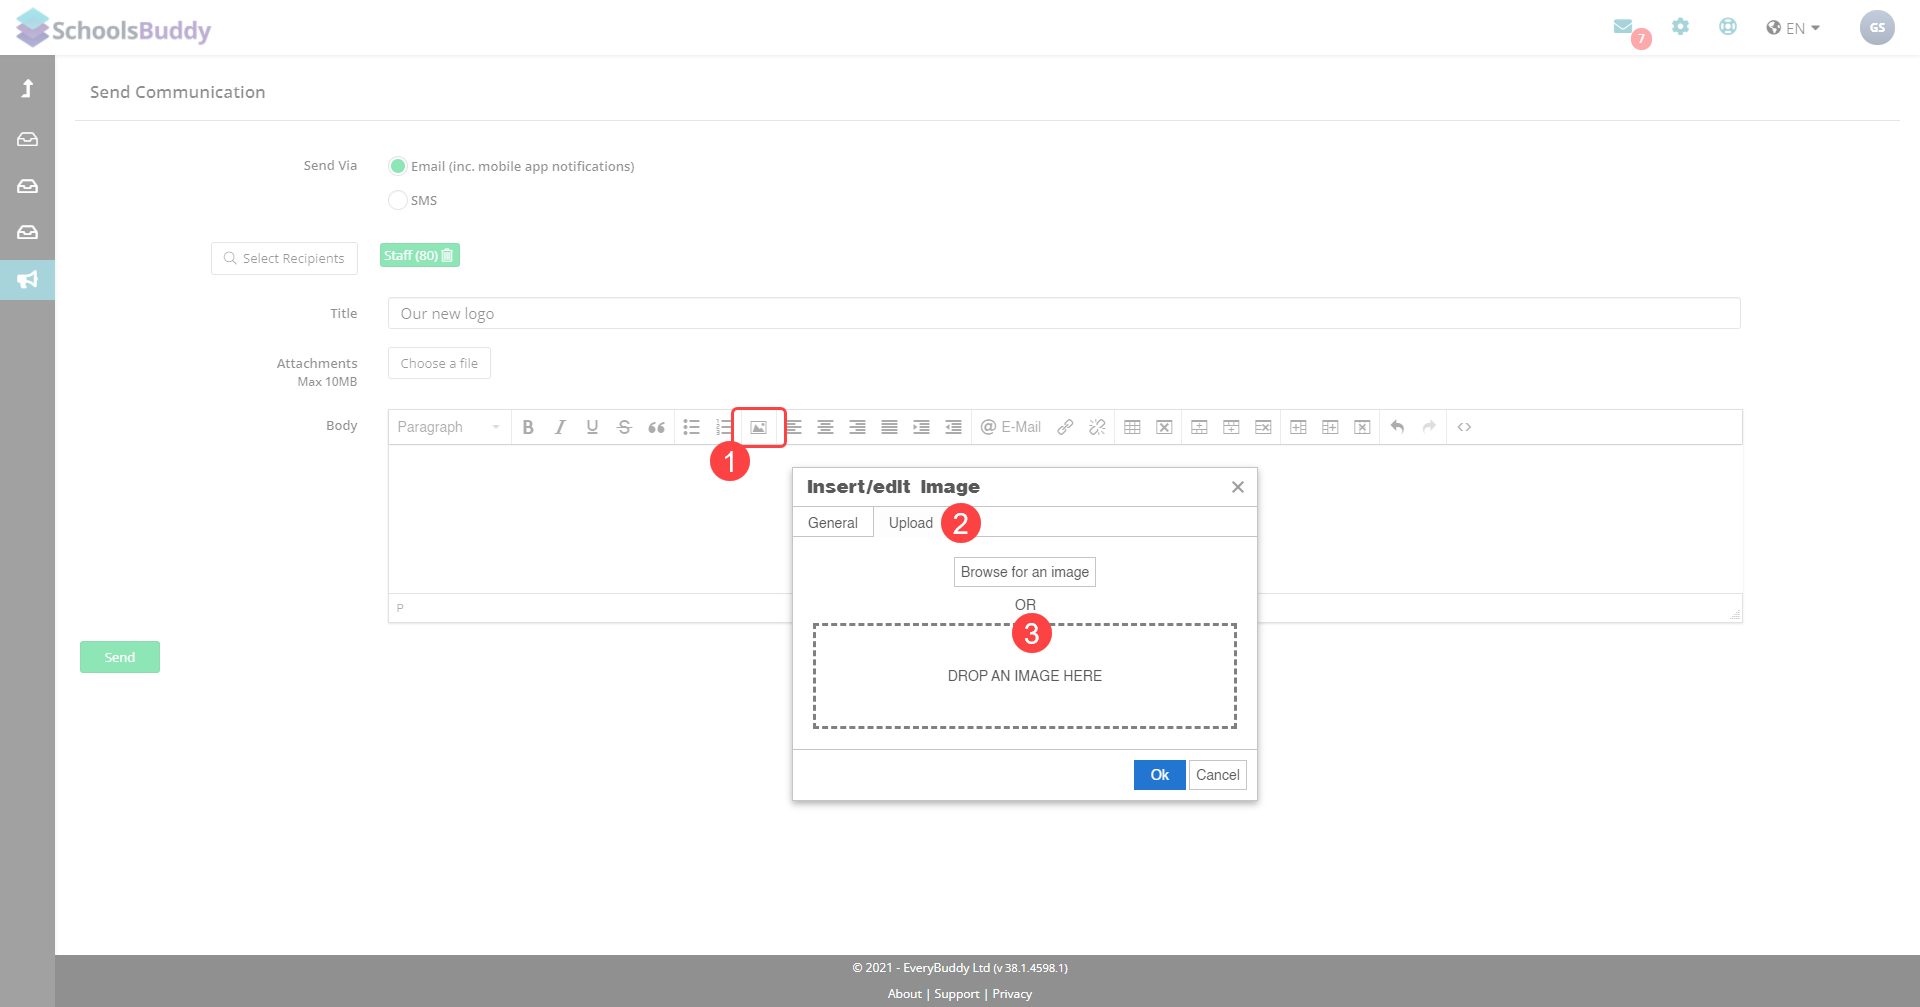Expand the Paragraph format dropdown
The image size is (1920, 1007).
tap(449, 427)
